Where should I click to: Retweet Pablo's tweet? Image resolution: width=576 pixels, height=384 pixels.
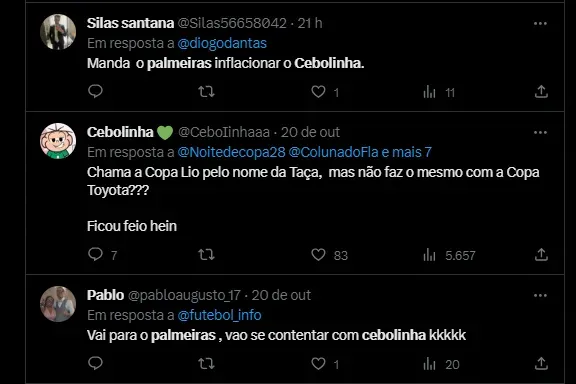click(206, 363)
